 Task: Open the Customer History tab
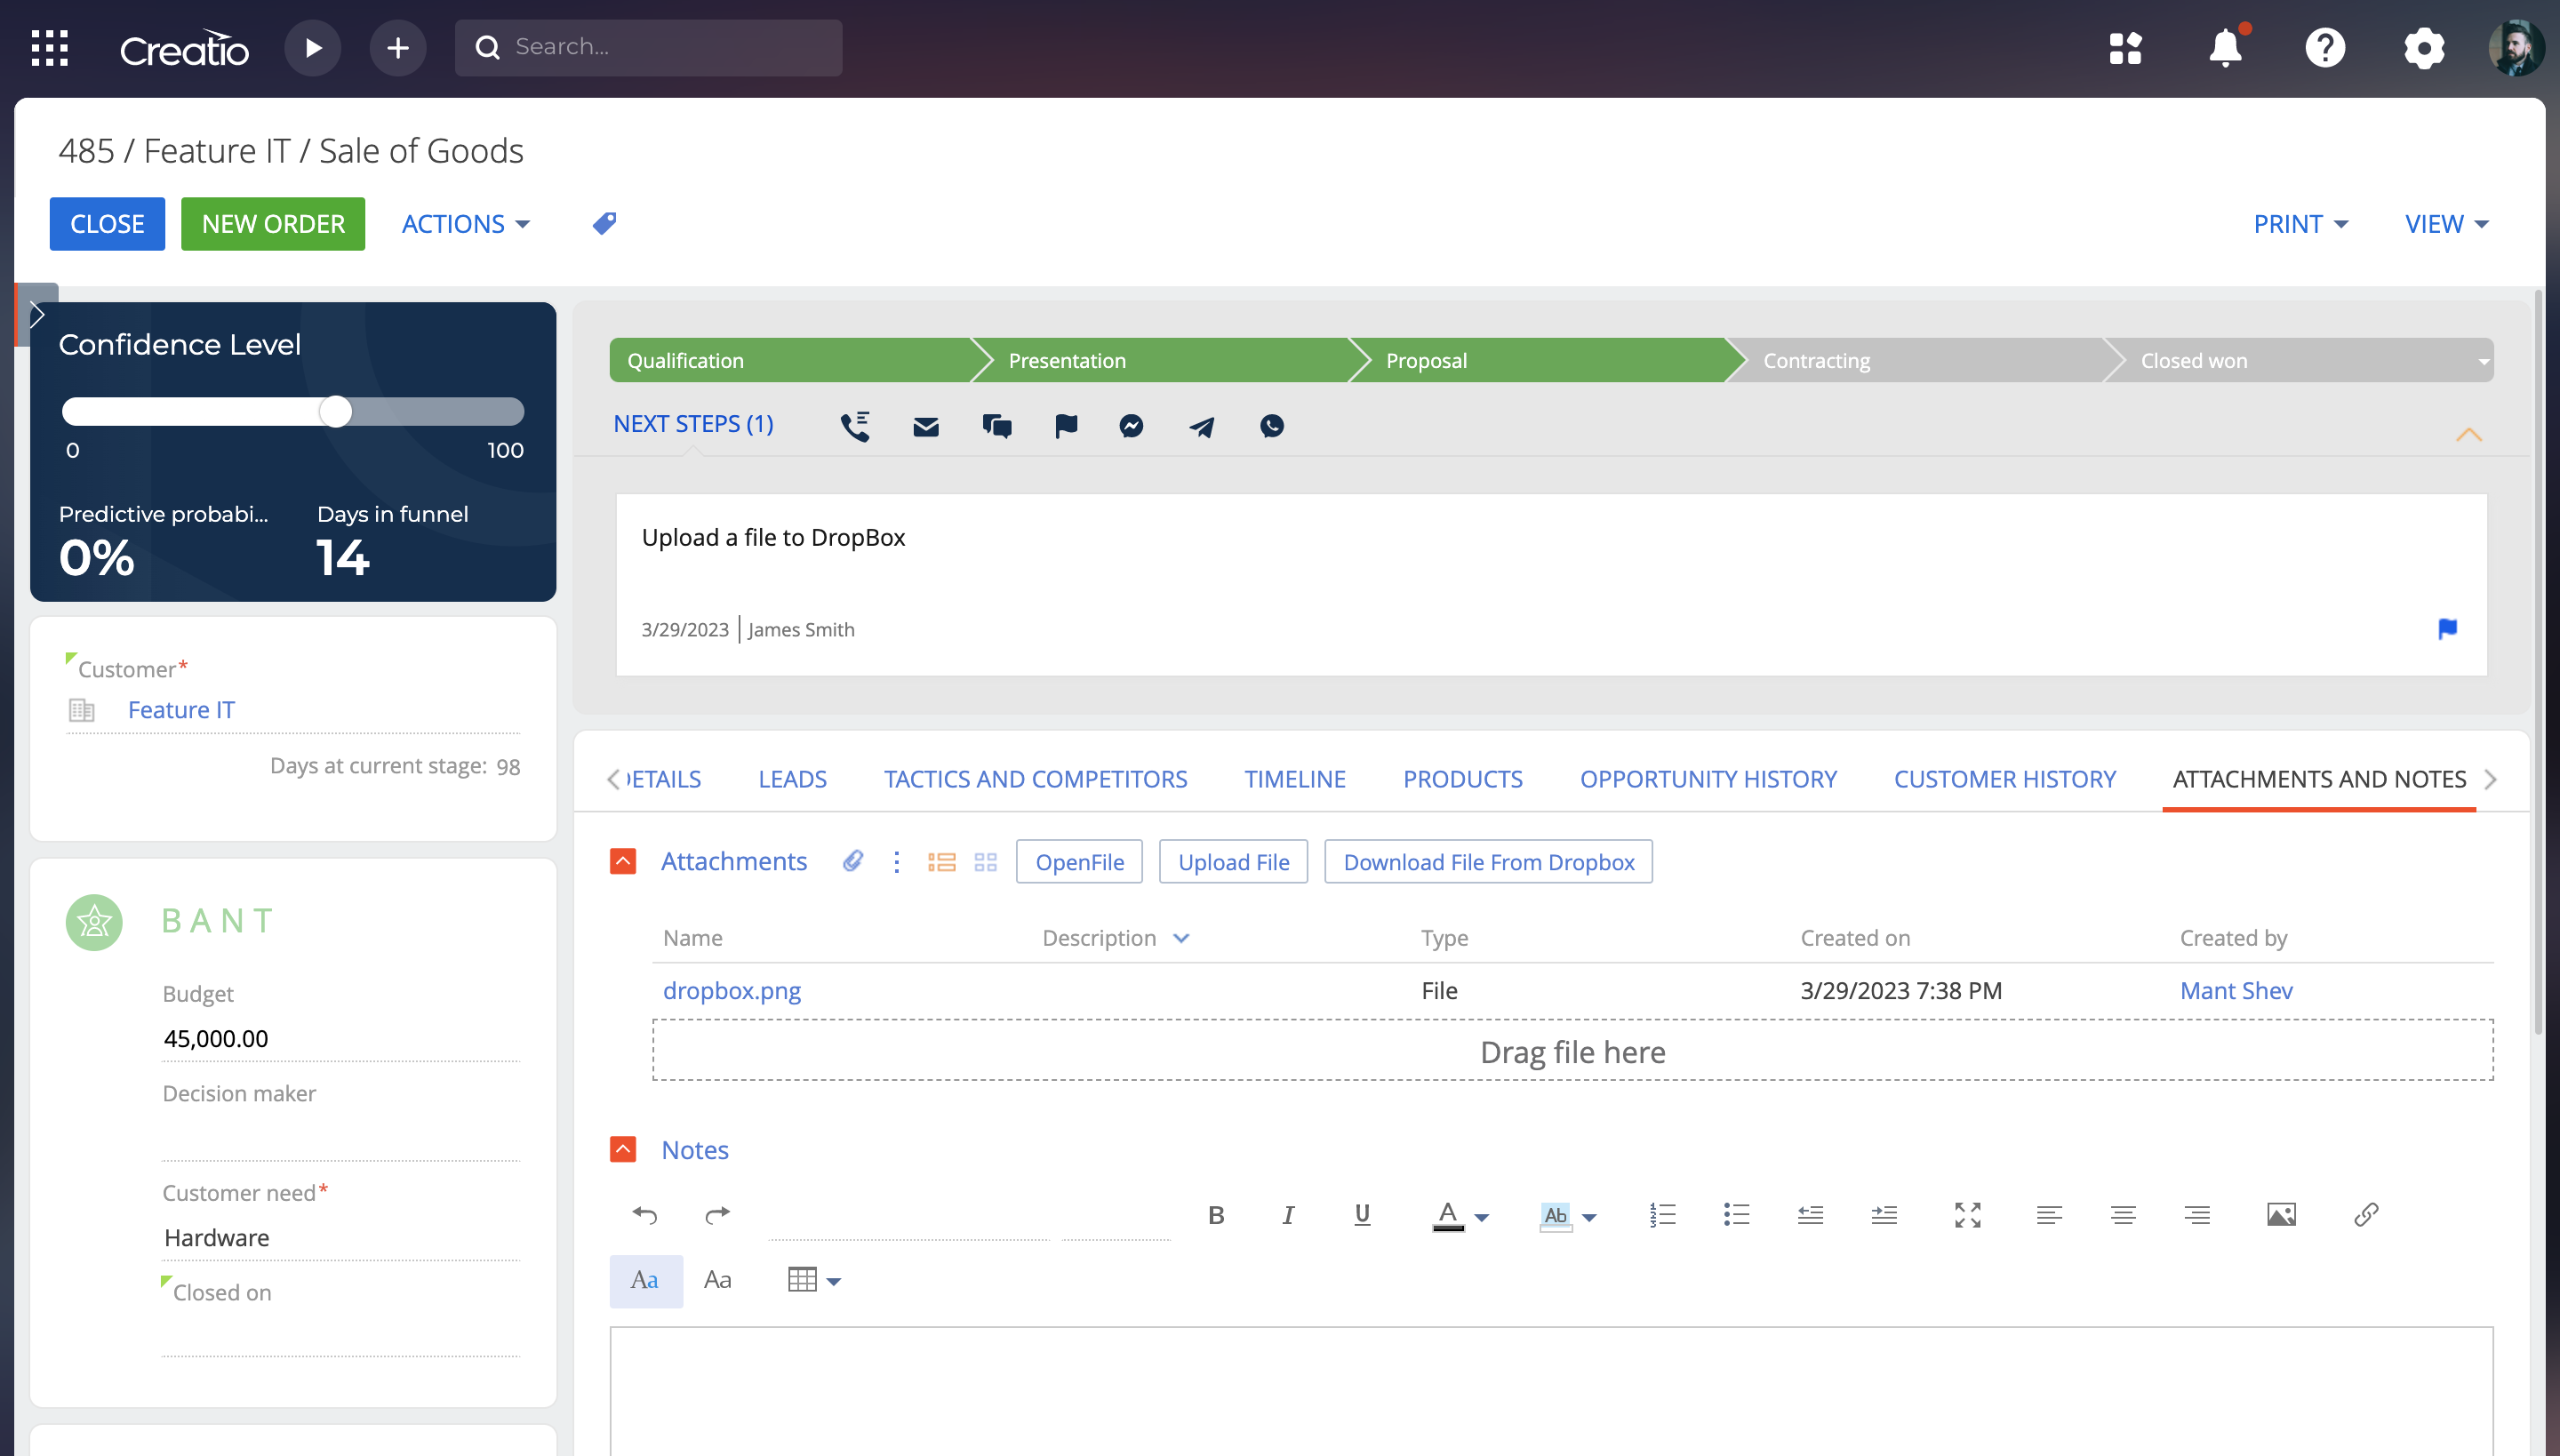pyautogui.click(x=2004, y=778)
